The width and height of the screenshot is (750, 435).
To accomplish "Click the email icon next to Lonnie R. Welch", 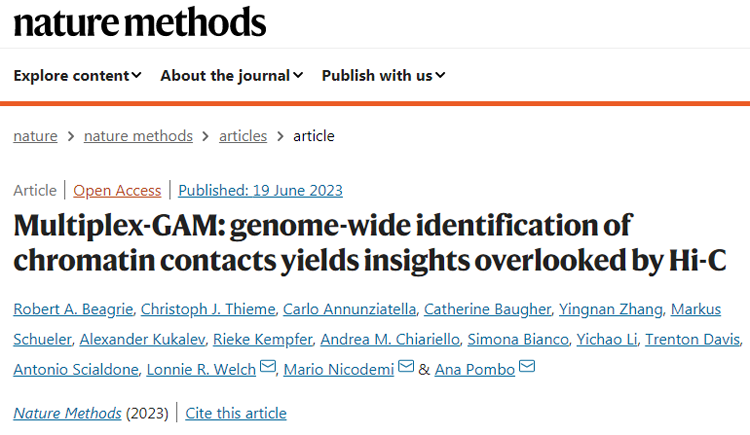I will click(267, 369).
